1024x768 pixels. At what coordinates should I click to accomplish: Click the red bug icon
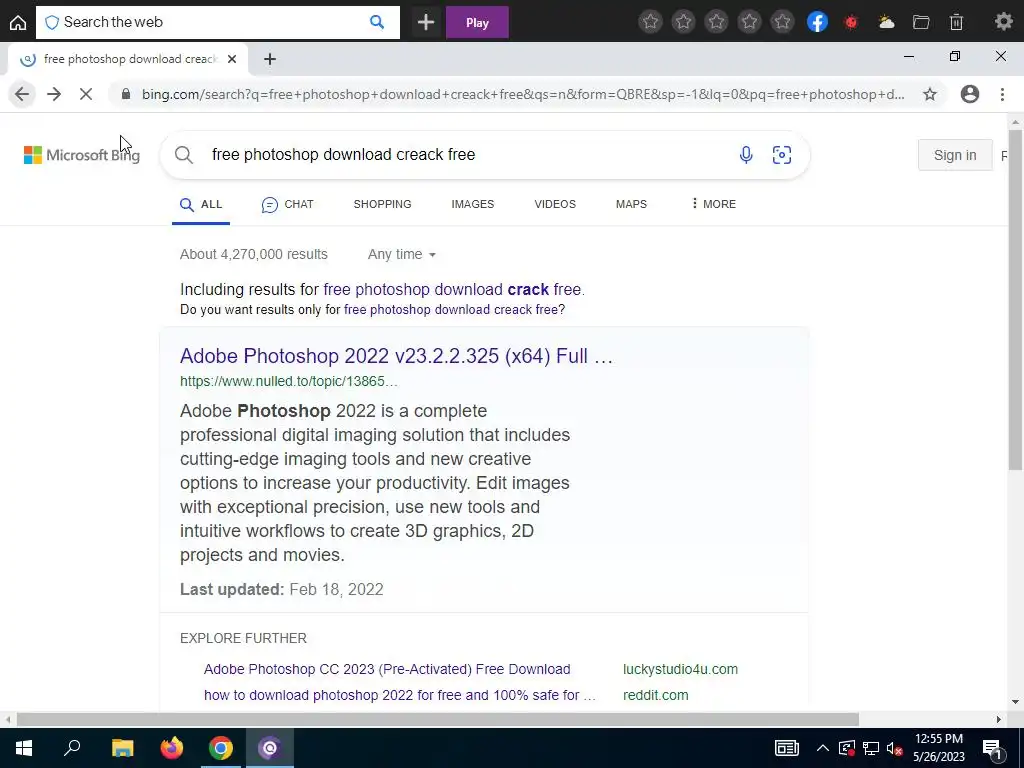[851, 22]
